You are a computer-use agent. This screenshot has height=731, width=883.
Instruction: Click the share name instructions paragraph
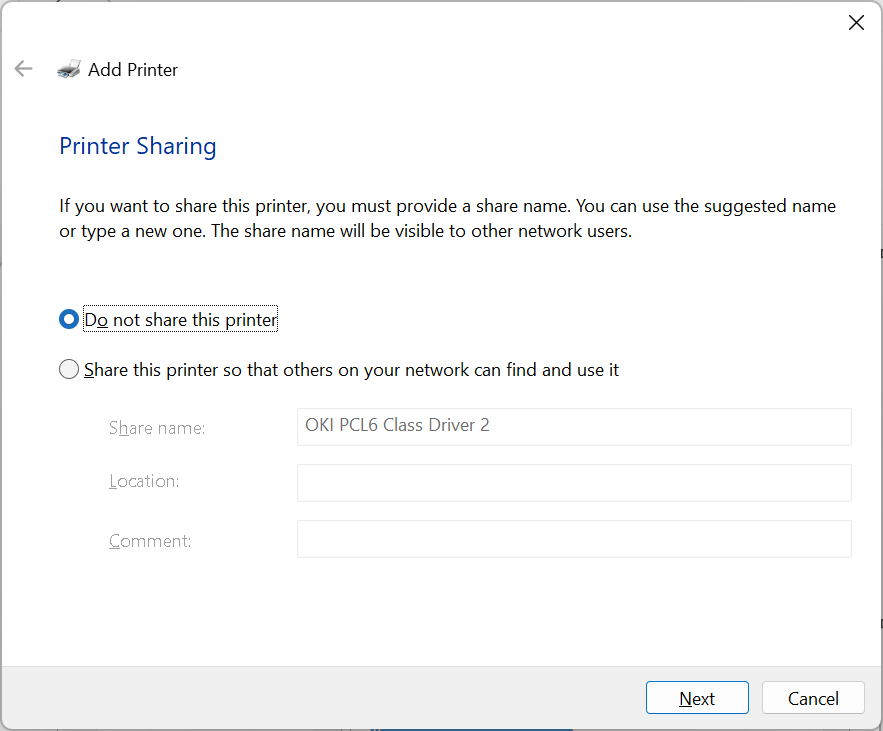pos(447,219)
